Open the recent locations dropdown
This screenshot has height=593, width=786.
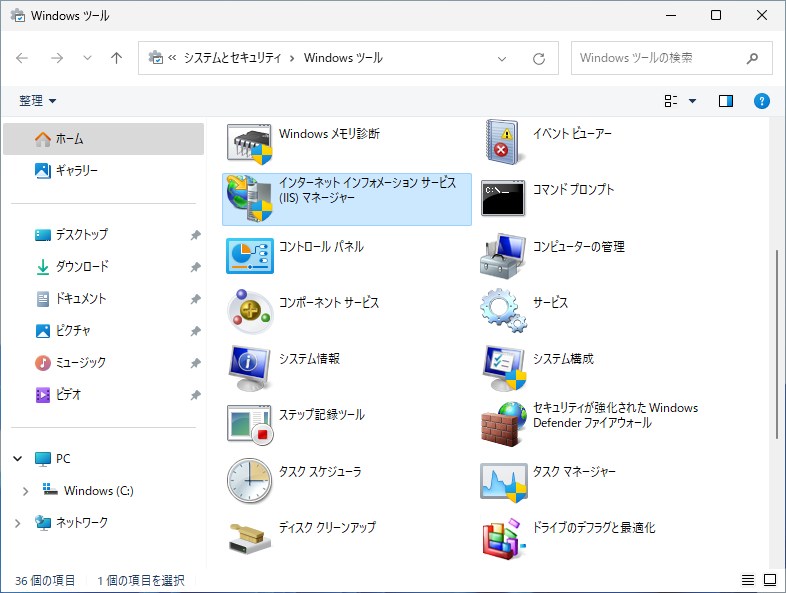(x=87, y=58)
